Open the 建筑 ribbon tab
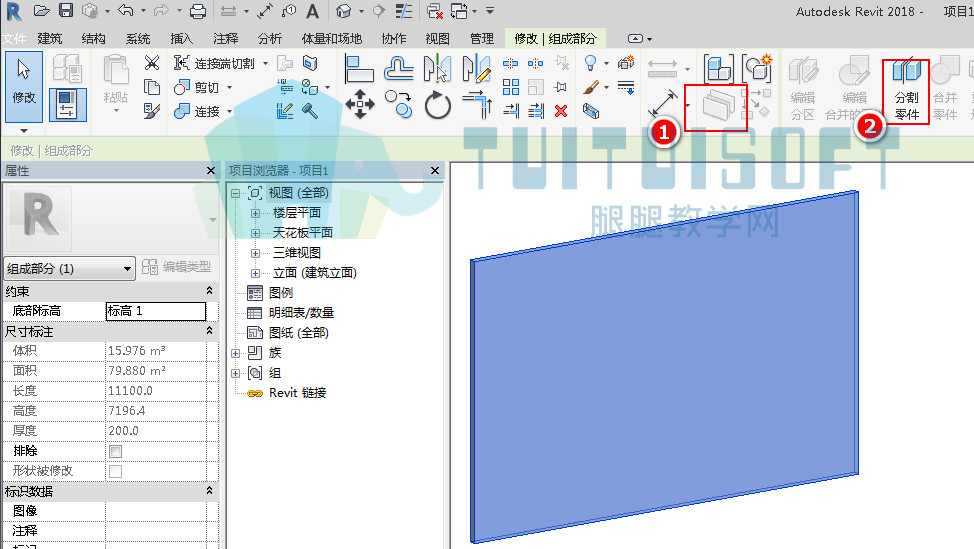The image size is (974, 549). 50,39
